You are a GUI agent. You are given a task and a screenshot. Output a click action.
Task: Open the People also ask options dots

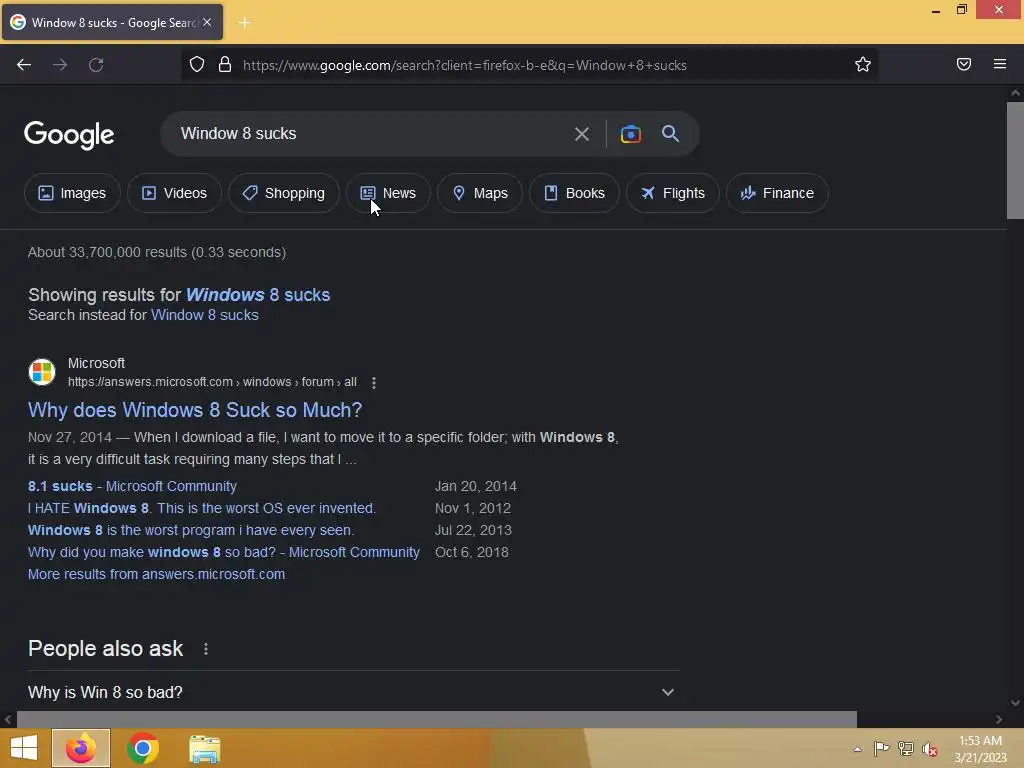point(206,649)
